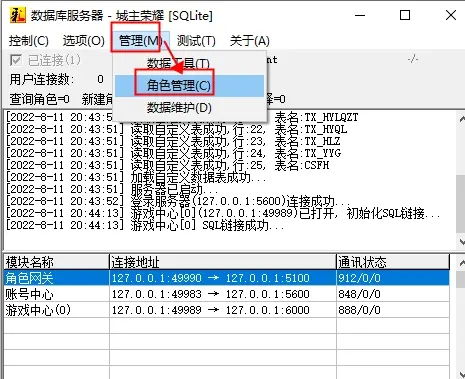Screen dimensions: 465x379
Task: Click log line with 表名:TX_HLZ
Action: pyautogui.click(x=174, y=141)
